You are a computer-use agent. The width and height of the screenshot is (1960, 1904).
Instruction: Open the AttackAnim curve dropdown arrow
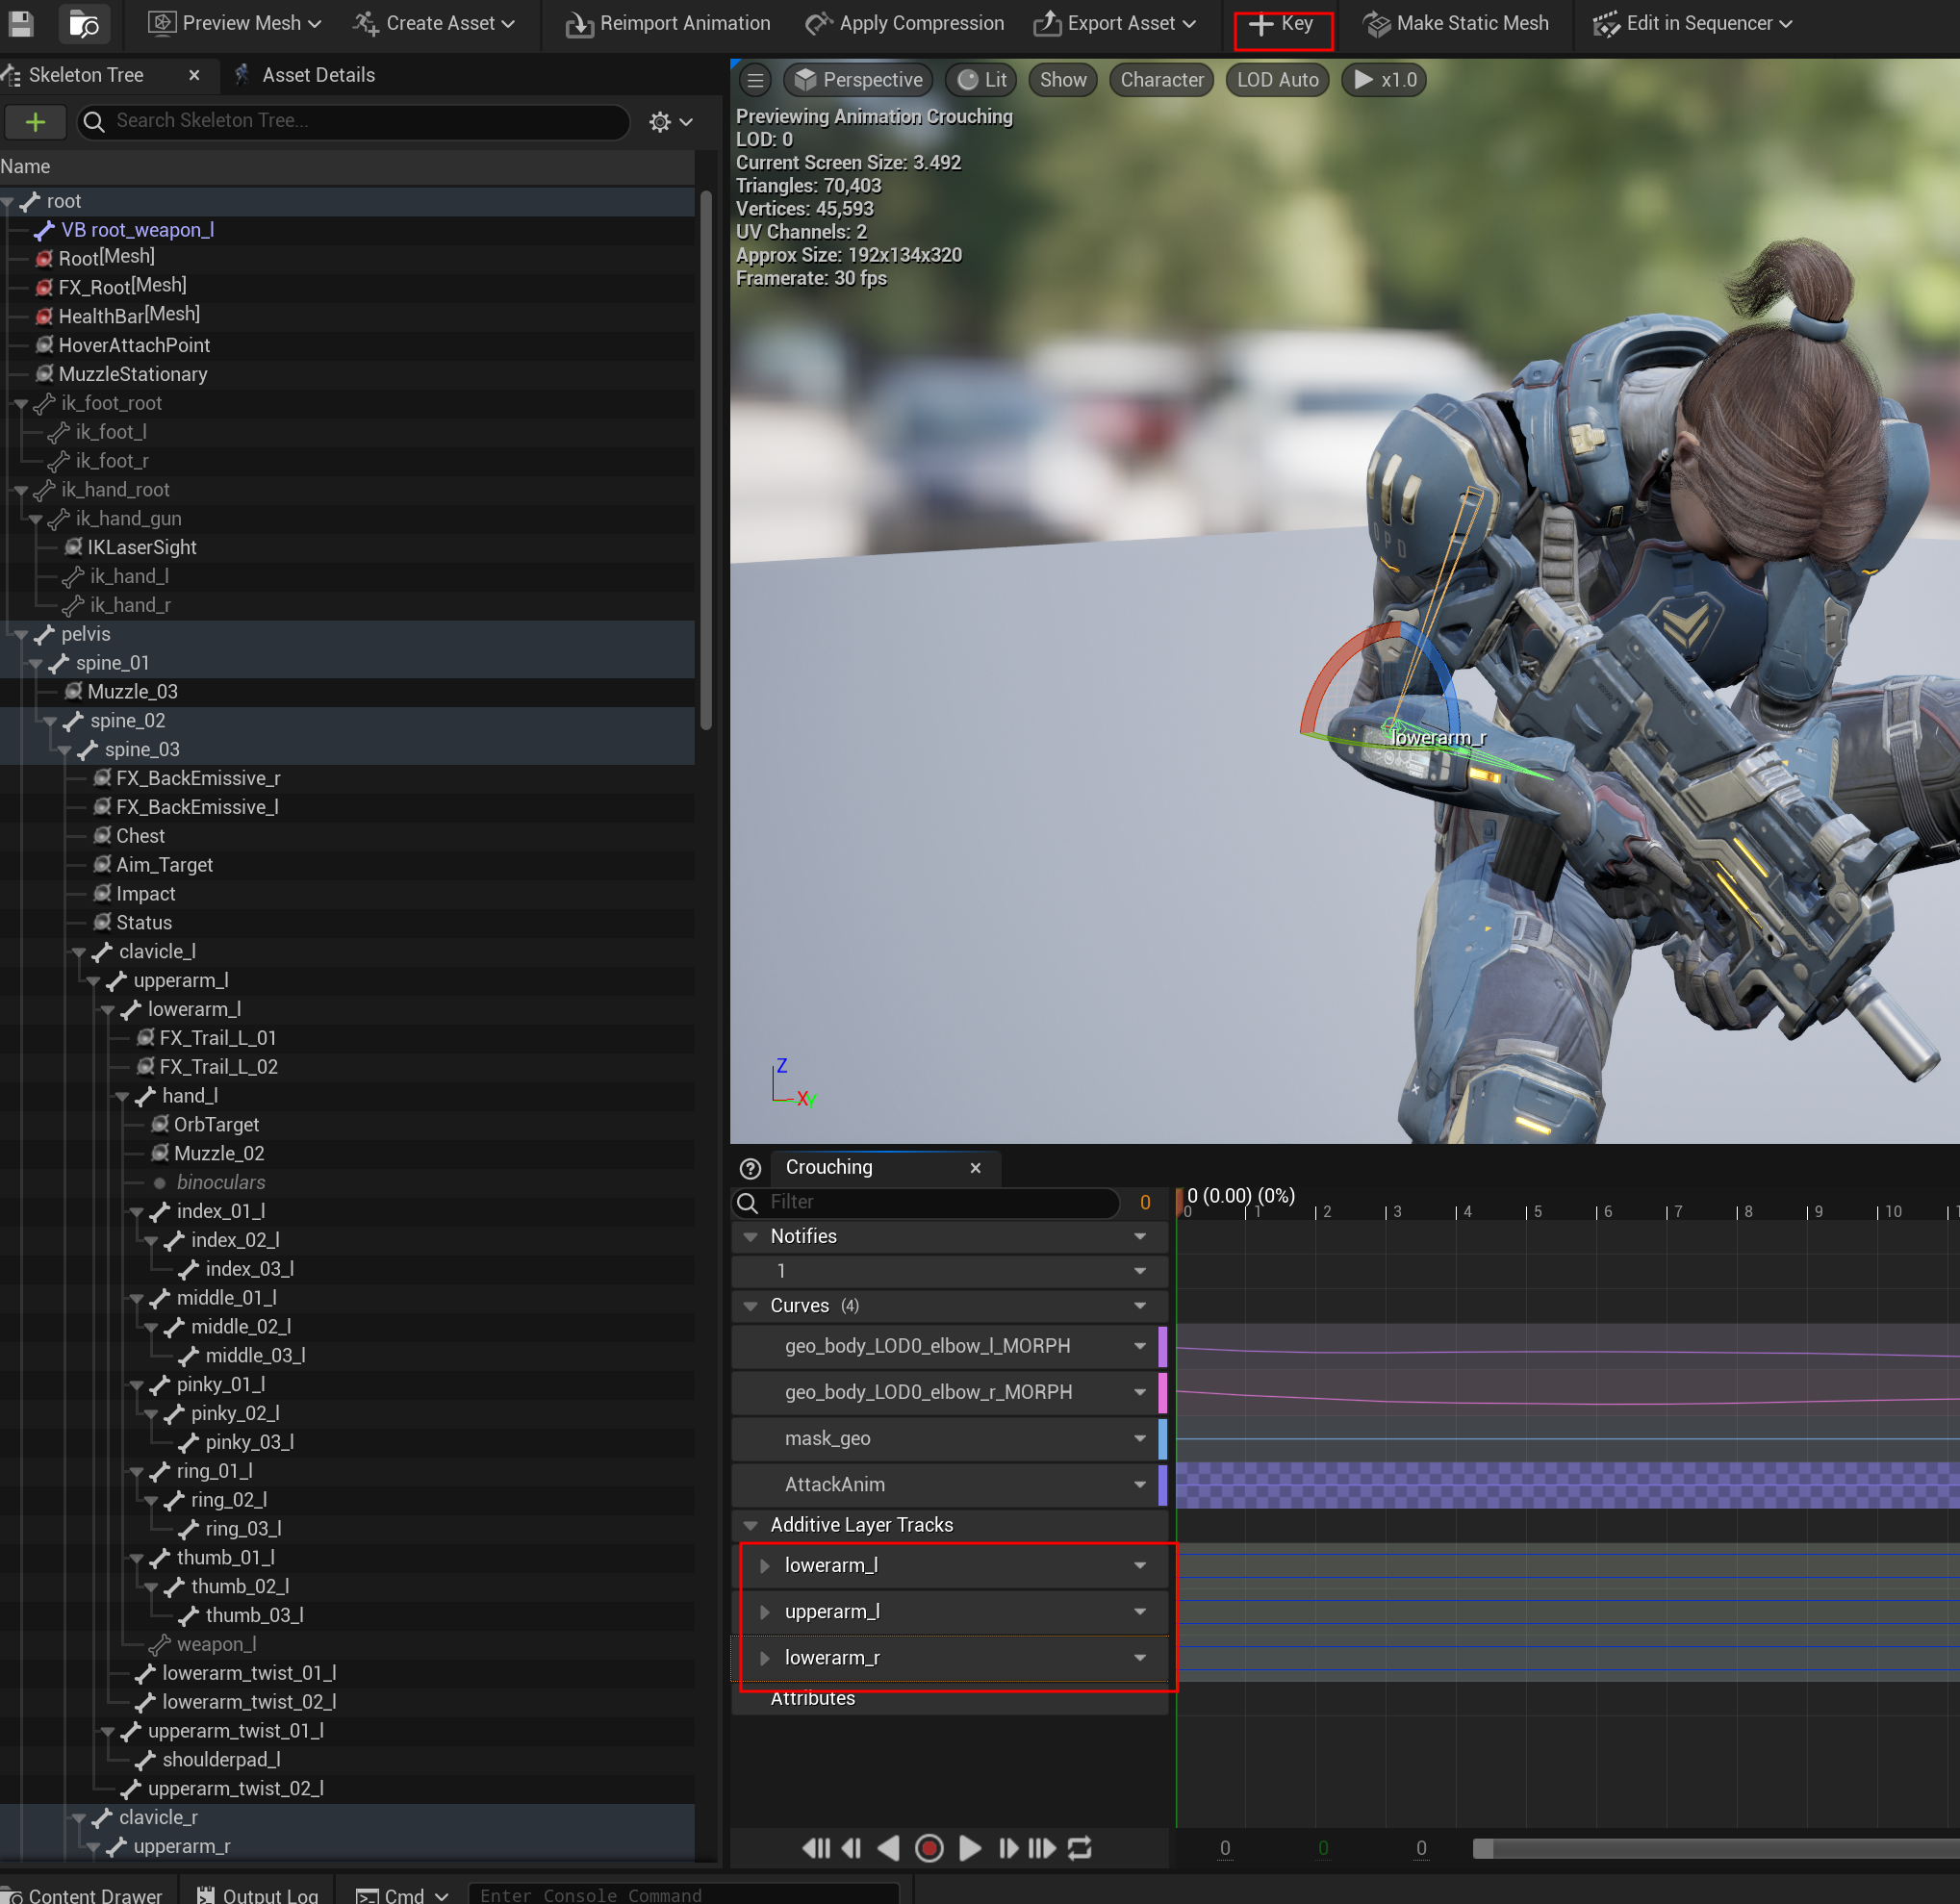click(x=1140, y=1485)
